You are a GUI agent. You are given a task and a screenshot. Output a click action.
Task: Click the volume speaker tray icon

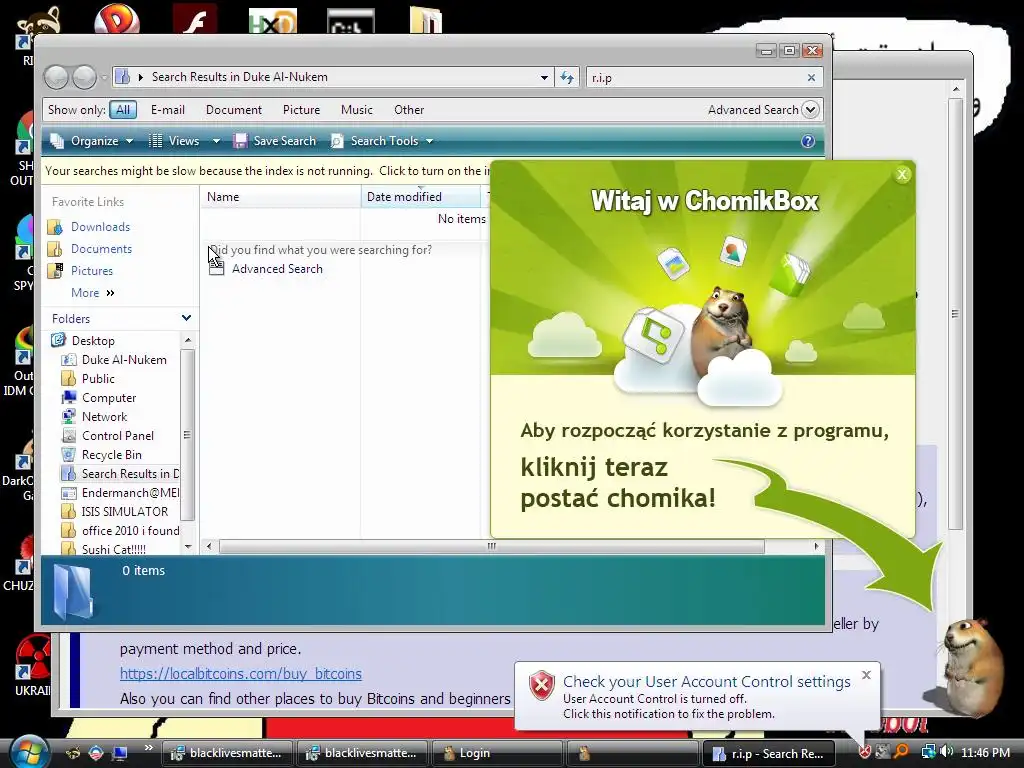[x=946, y=752]
